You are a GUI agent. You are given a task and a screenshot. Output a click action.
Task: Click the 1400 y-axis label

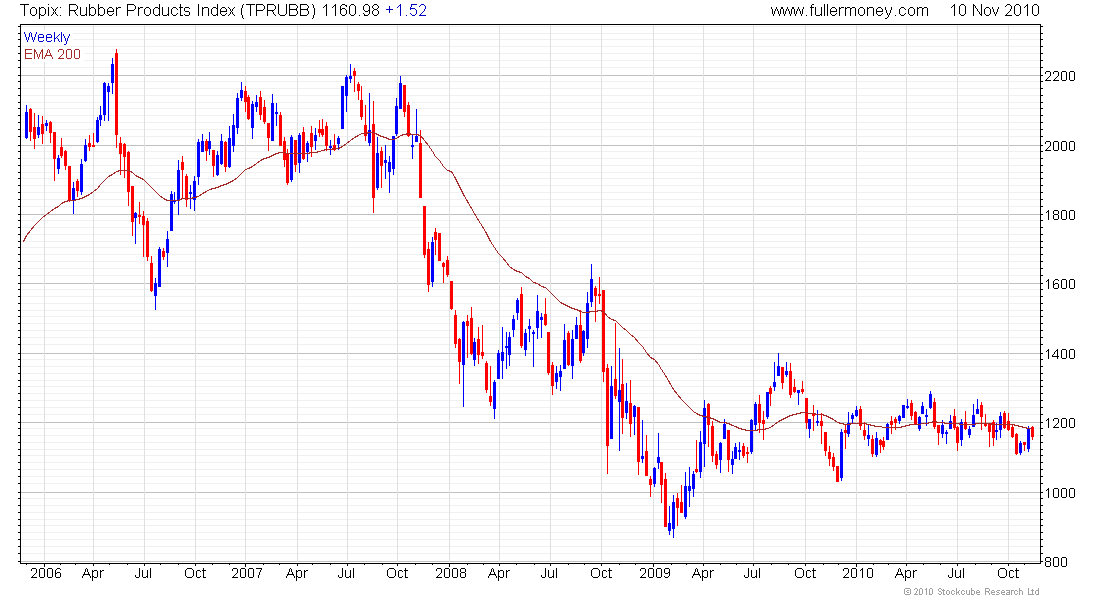coord(1060,354)
